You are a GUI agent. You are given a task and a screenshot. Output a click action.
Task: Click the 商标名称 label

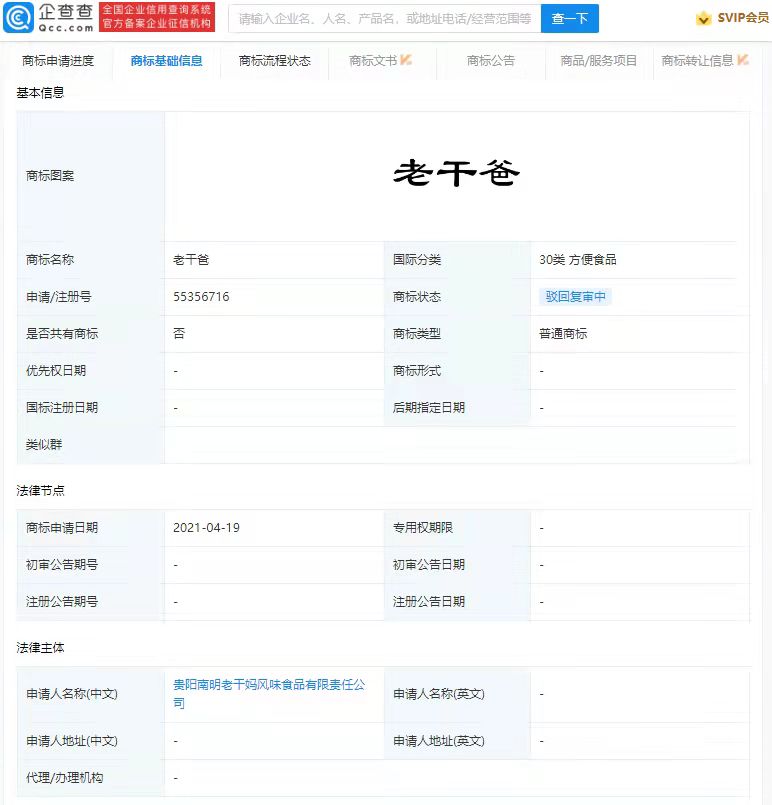[50, 260]
